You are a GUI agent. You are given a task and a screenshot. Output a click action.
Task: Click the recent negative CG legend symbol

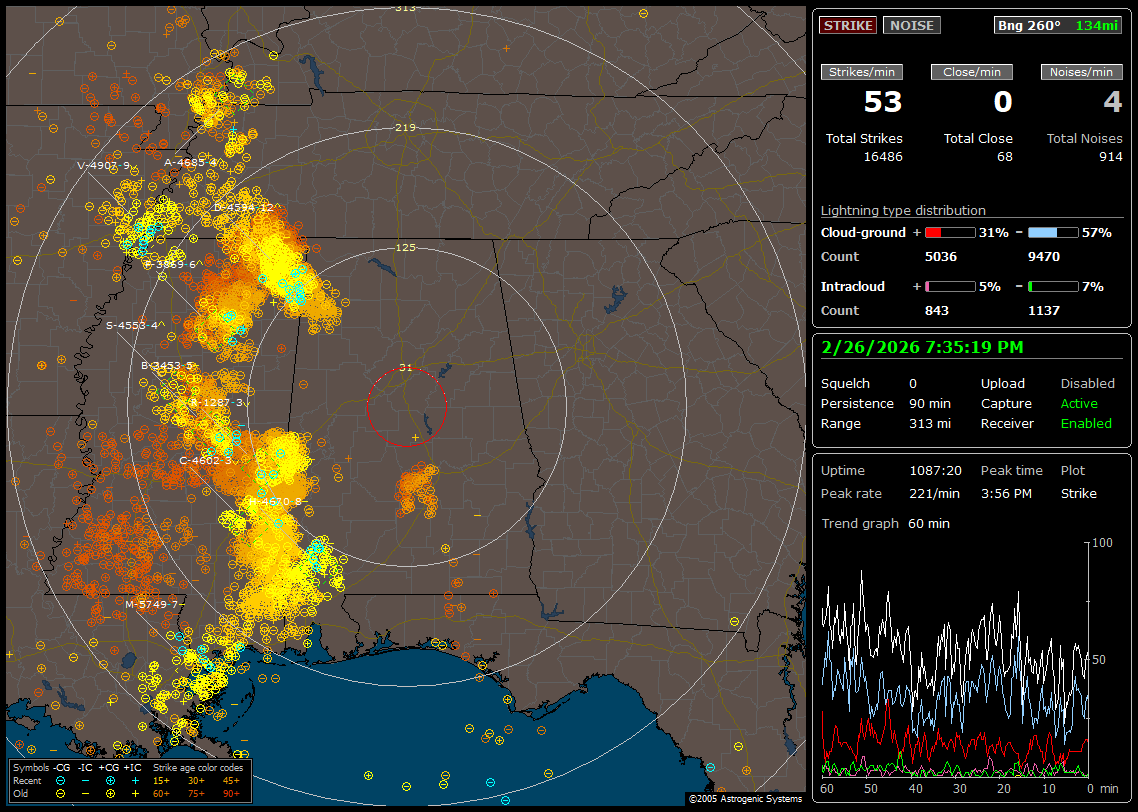tap(61, 780)
